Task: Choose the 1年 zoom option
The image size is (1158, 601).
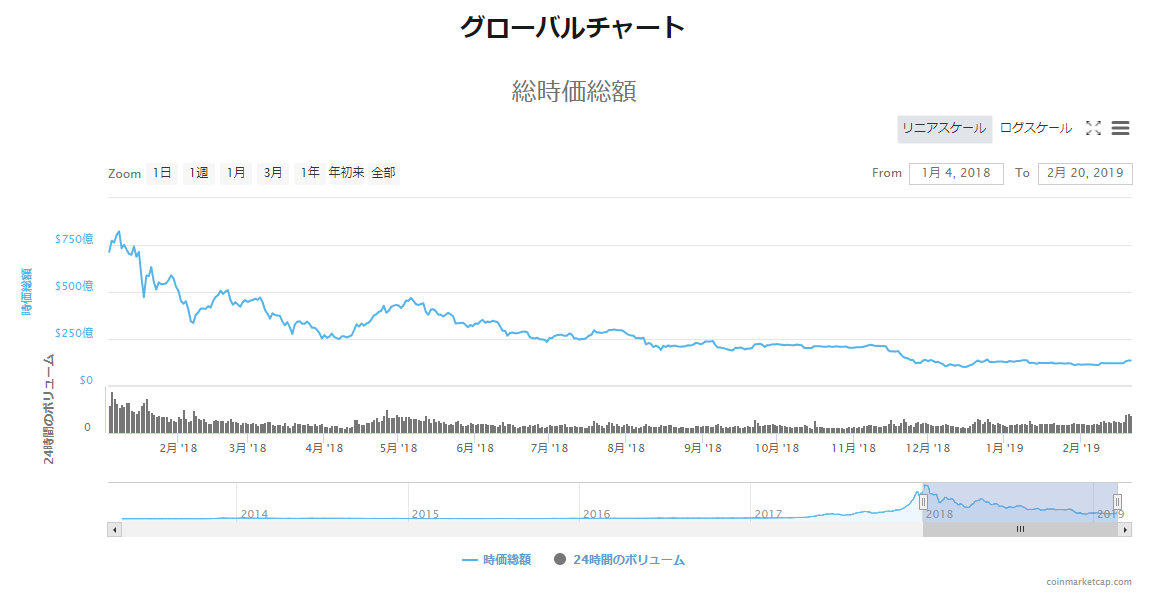Action: [x=310, y=173]
